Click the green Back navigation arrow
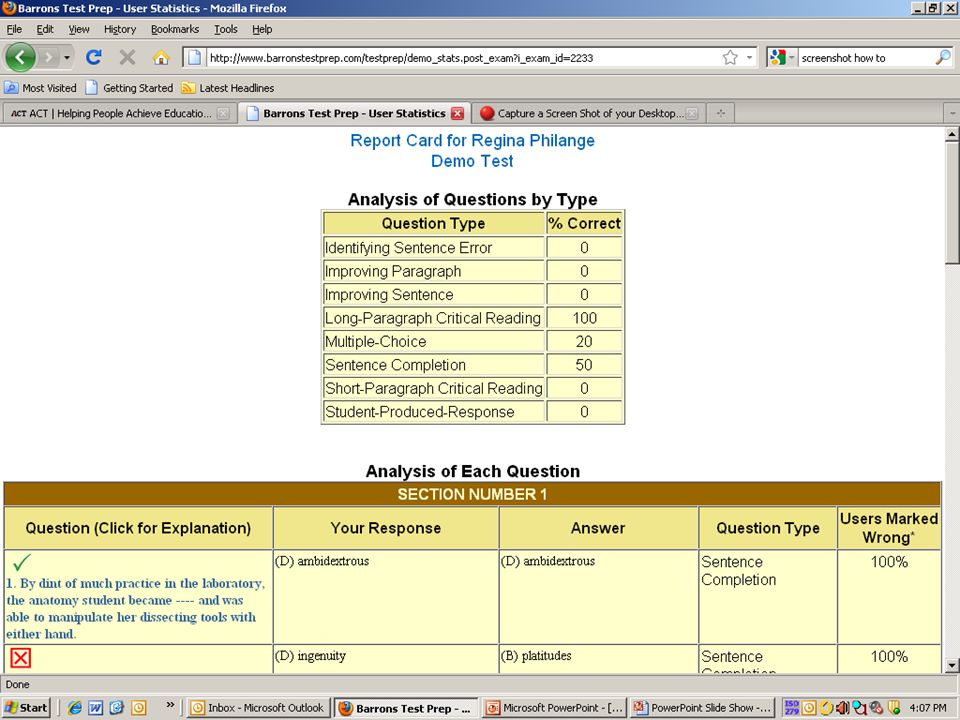This screenshot has height=720, width=960. 20,58
